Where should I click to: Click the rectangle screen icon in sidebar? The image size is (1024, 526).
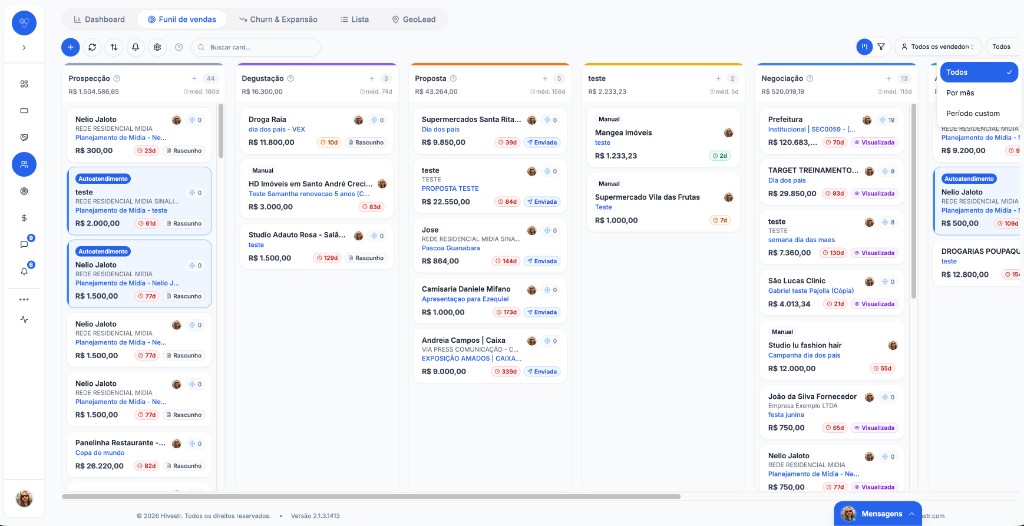click(x=24, y=110)
